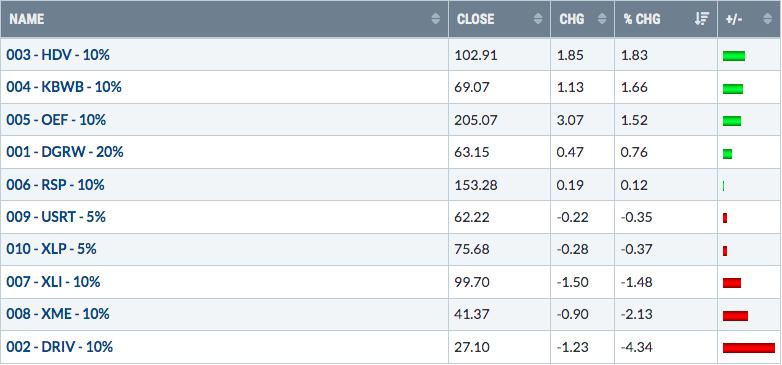Viewport: 782px width, 365px height.
Task: Click red bar for DRIV row
Action: pyautogui.click(x=749, y=348)
